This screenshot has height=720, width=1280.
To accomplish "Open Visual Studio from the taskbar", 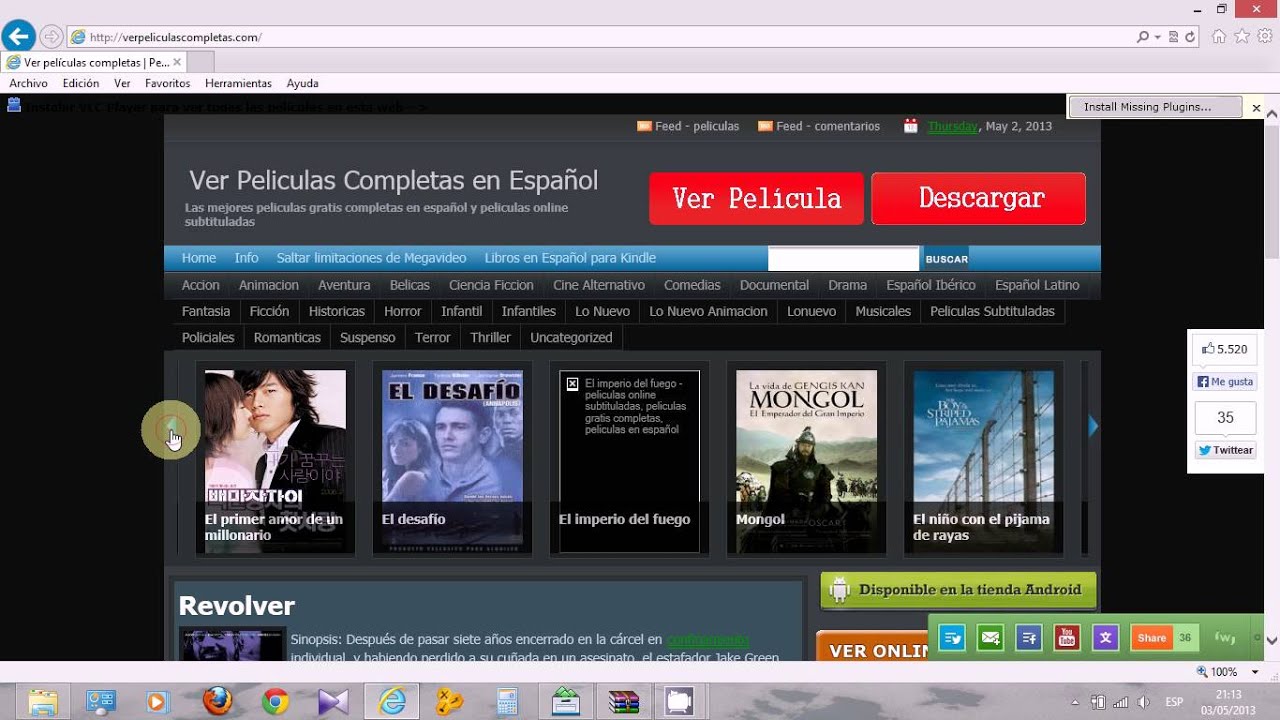I will pyautogui.click(x=333, y=702).
